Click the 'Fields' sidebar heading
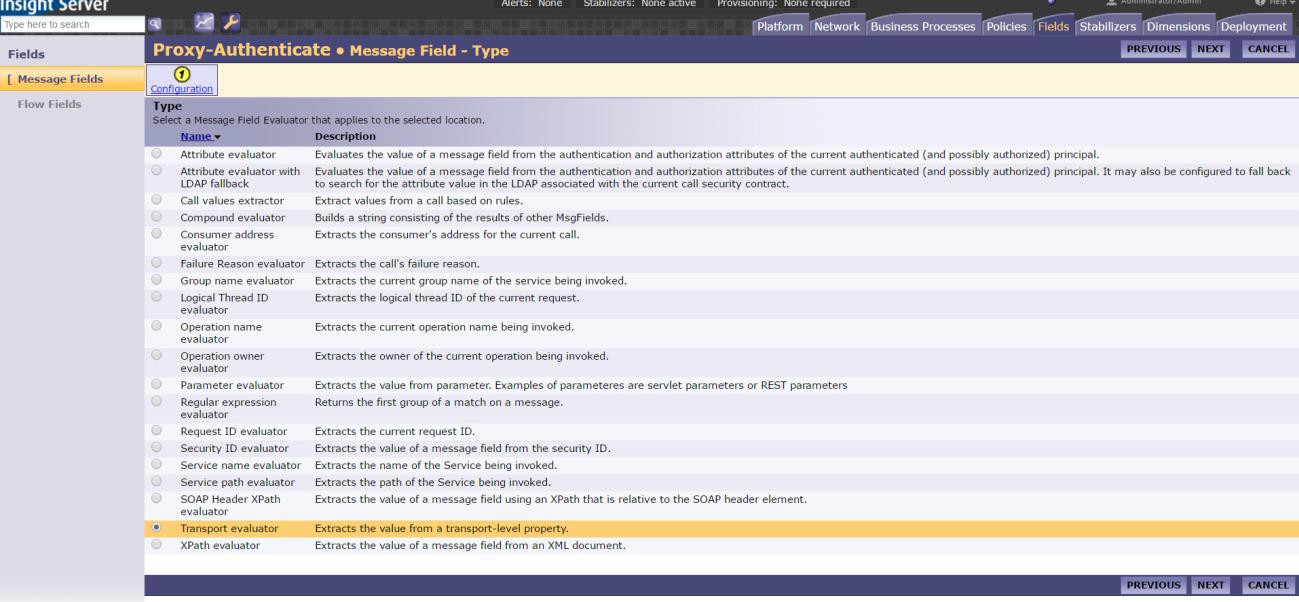 point(26,54)
